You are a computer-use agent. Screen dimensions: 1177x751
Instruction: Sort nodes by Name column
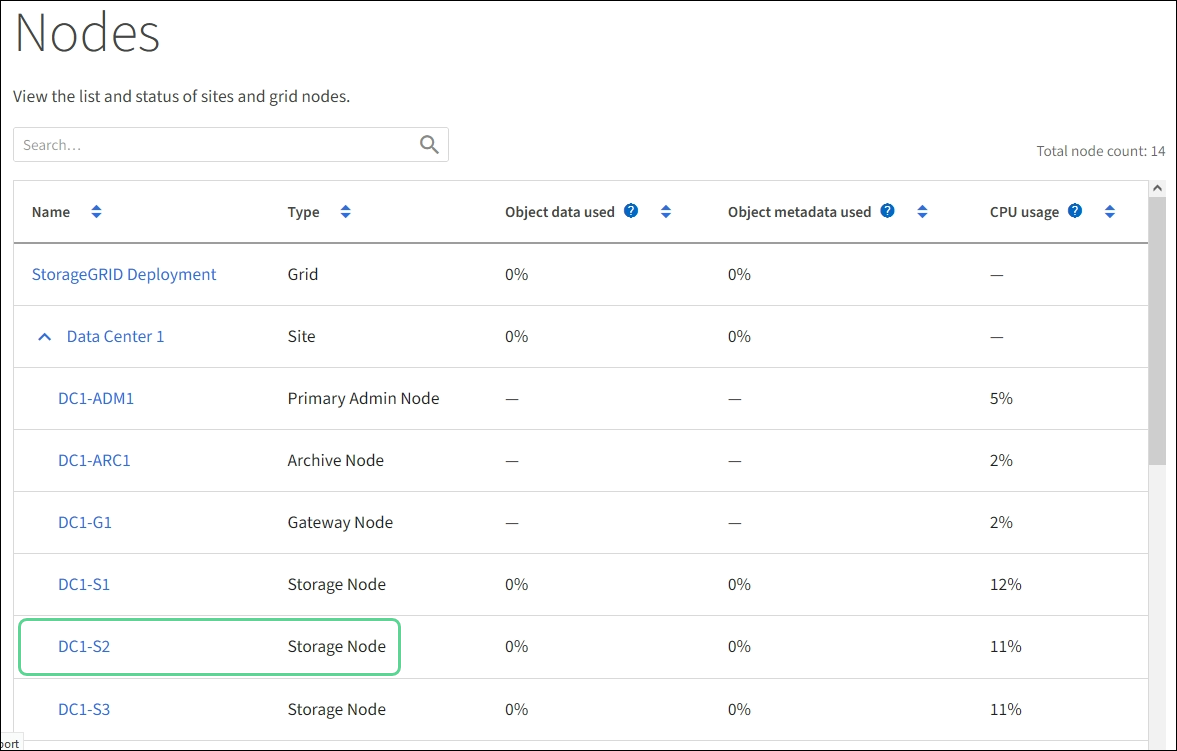click(96, 212)
